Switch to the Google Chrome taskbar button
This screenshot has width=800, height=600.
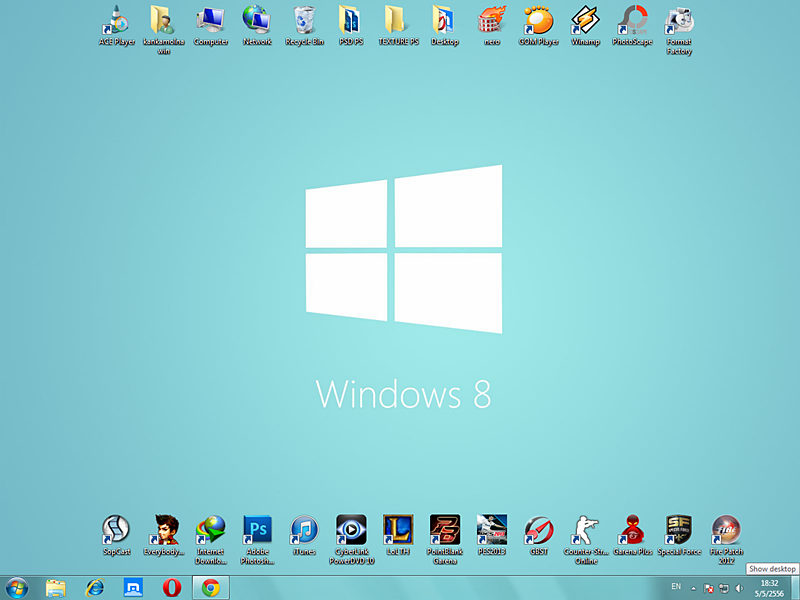[x=211, y=588]
